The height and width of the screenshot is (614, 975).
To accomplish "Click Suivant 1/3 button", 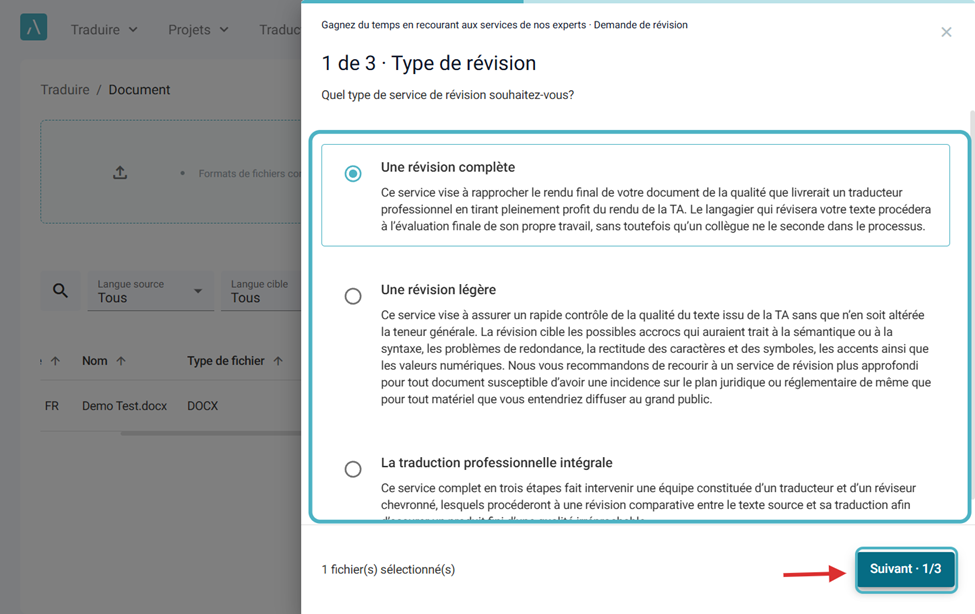I will tap(905, 569).
